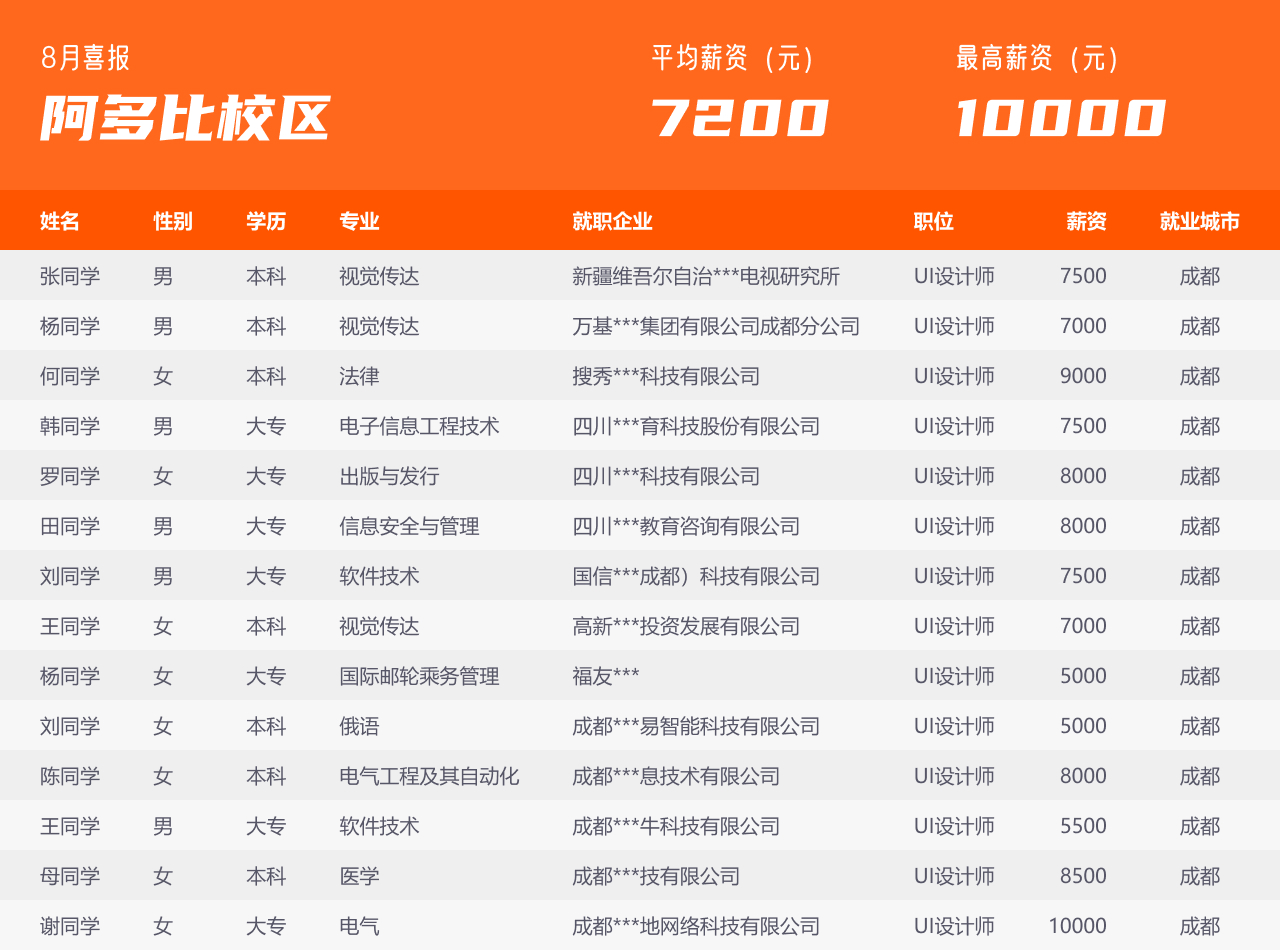Image resolution: width=1280 pixels, height=950 pixels.
Task: Click the 学历 column header
Action: point(266,221)
